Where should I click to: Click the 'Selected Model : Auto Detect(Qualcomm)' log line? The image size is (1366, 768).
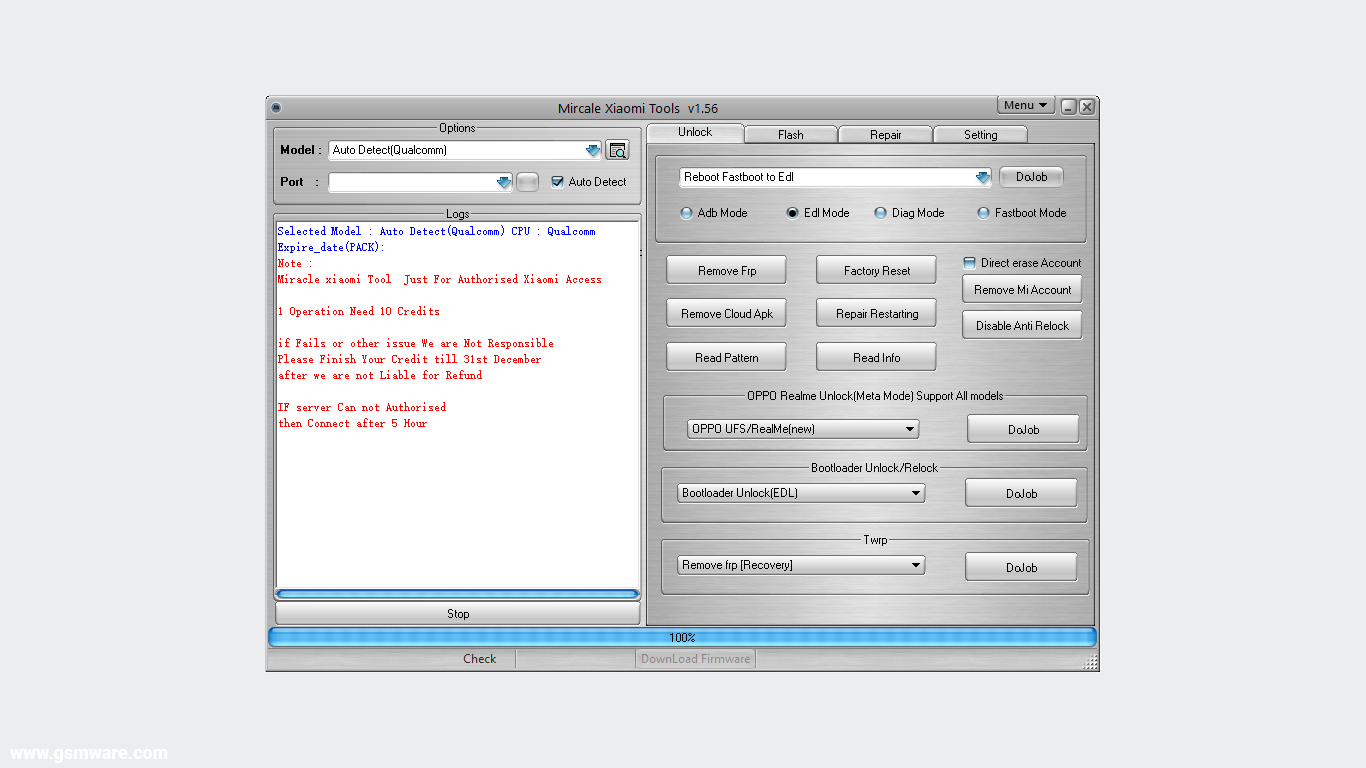tap(436, 231)
